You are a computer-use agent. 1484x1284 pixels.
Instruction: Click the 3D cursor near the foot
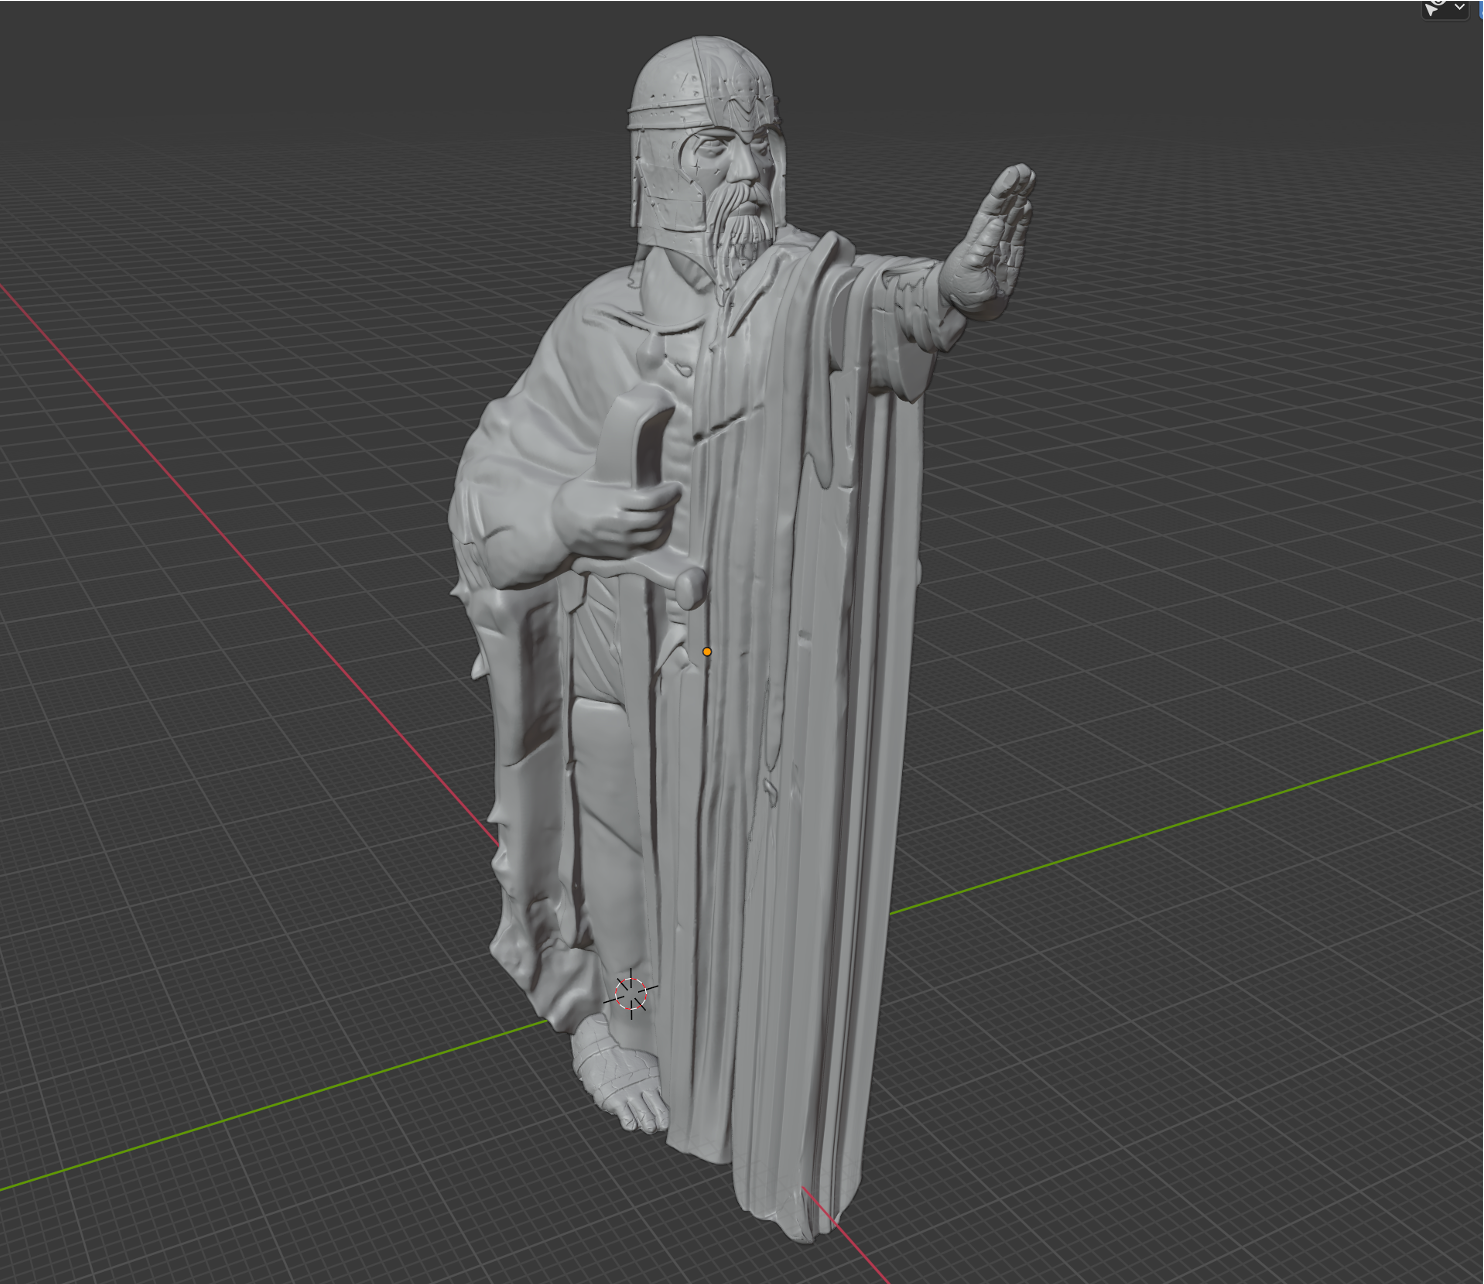[x=631, y=994]
